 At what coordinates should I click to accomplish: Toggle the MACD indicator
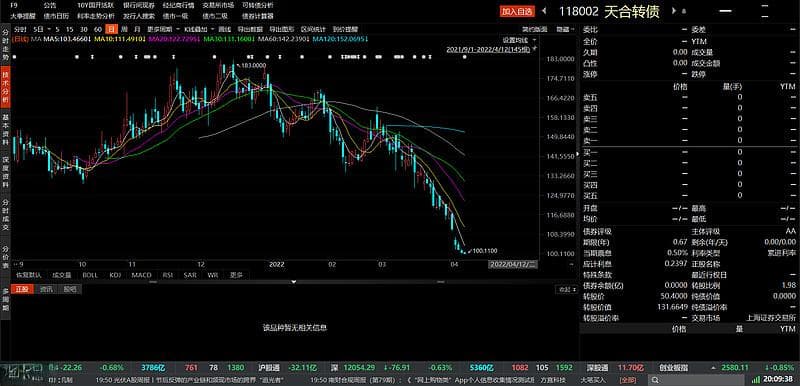click(141, 275)
